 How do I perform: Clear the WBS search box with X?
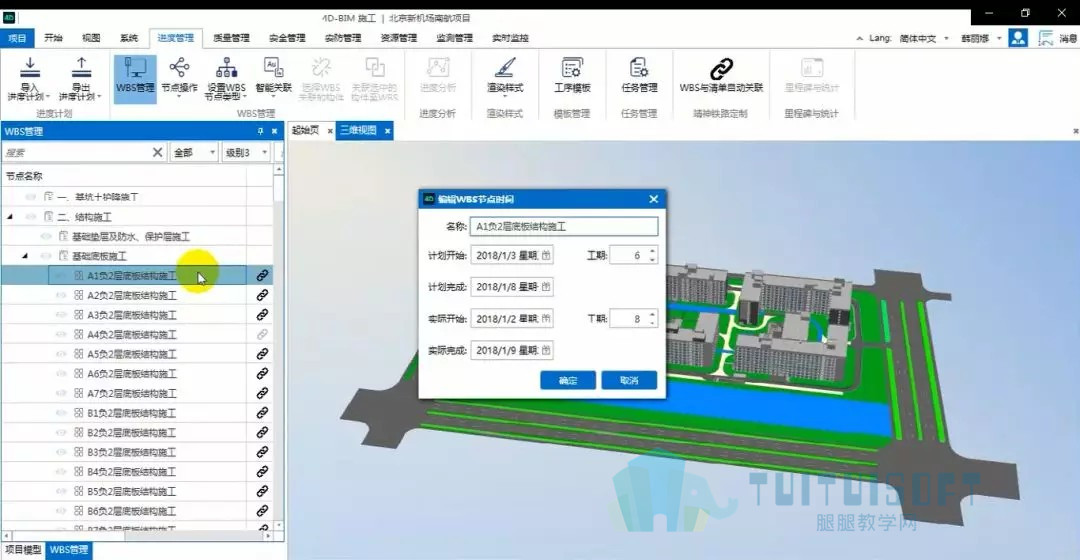[158, 152]
